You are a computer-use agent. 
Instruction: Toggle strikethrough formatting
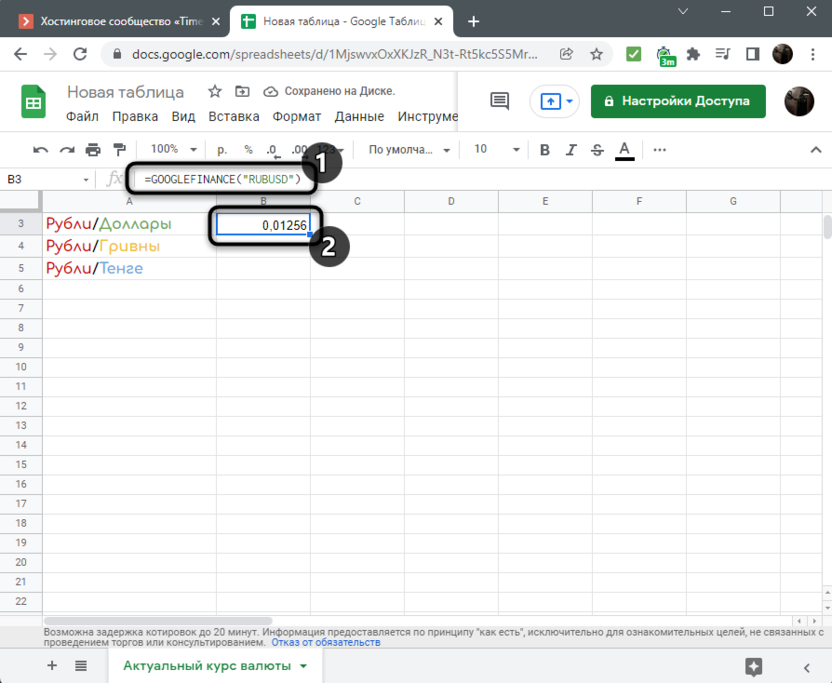(x=597, y=150)
